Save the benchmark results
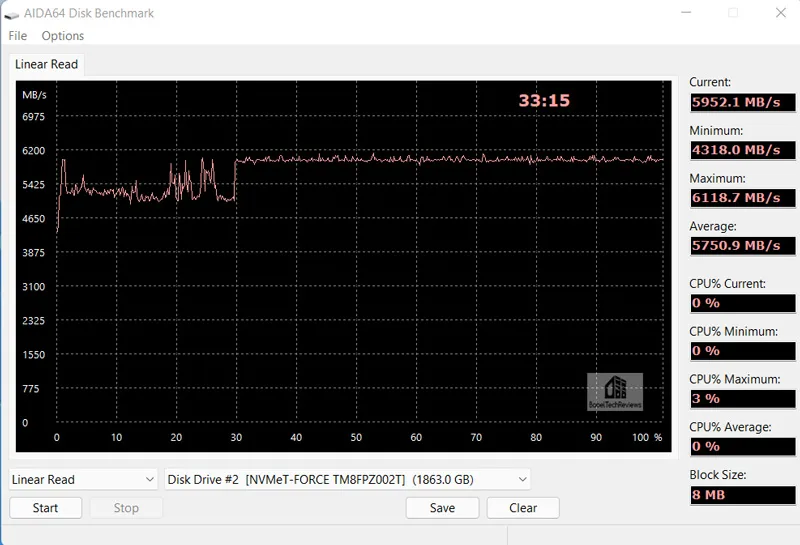Image resolution: width=800 pixels, height=545 pixels. [442, 508]
